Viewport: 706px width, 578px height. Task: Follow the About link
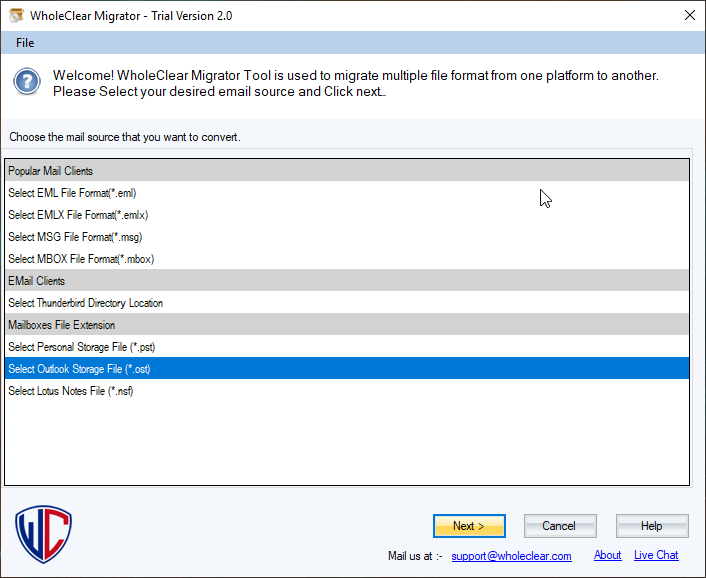coord(607,555)
